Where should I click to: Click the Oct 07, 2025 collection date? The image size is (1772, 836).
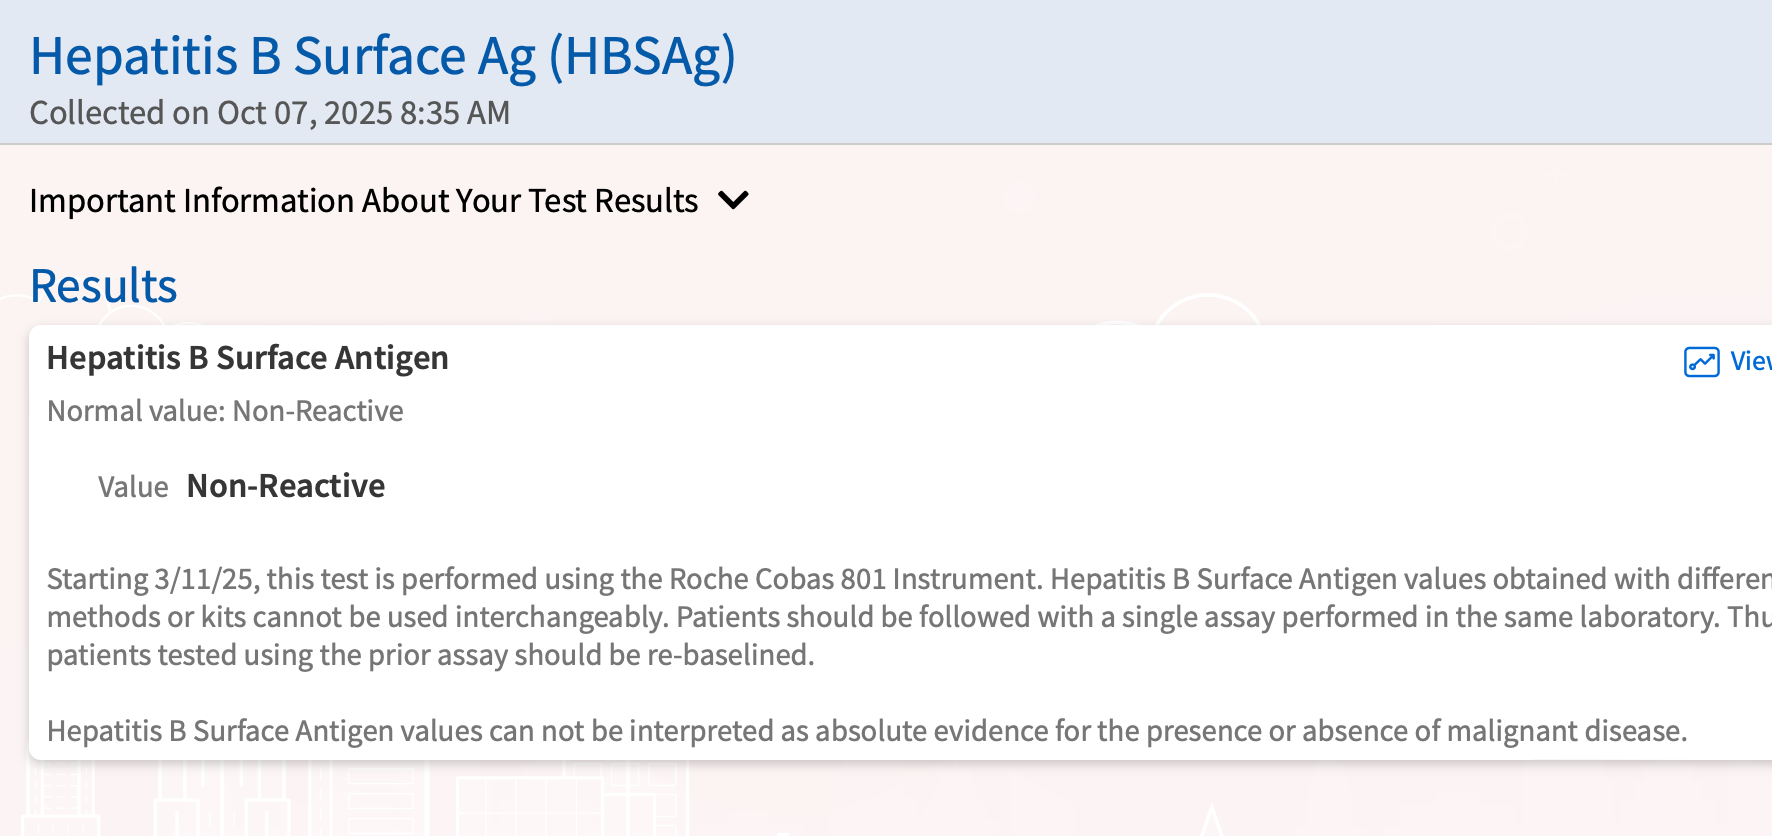304,113
